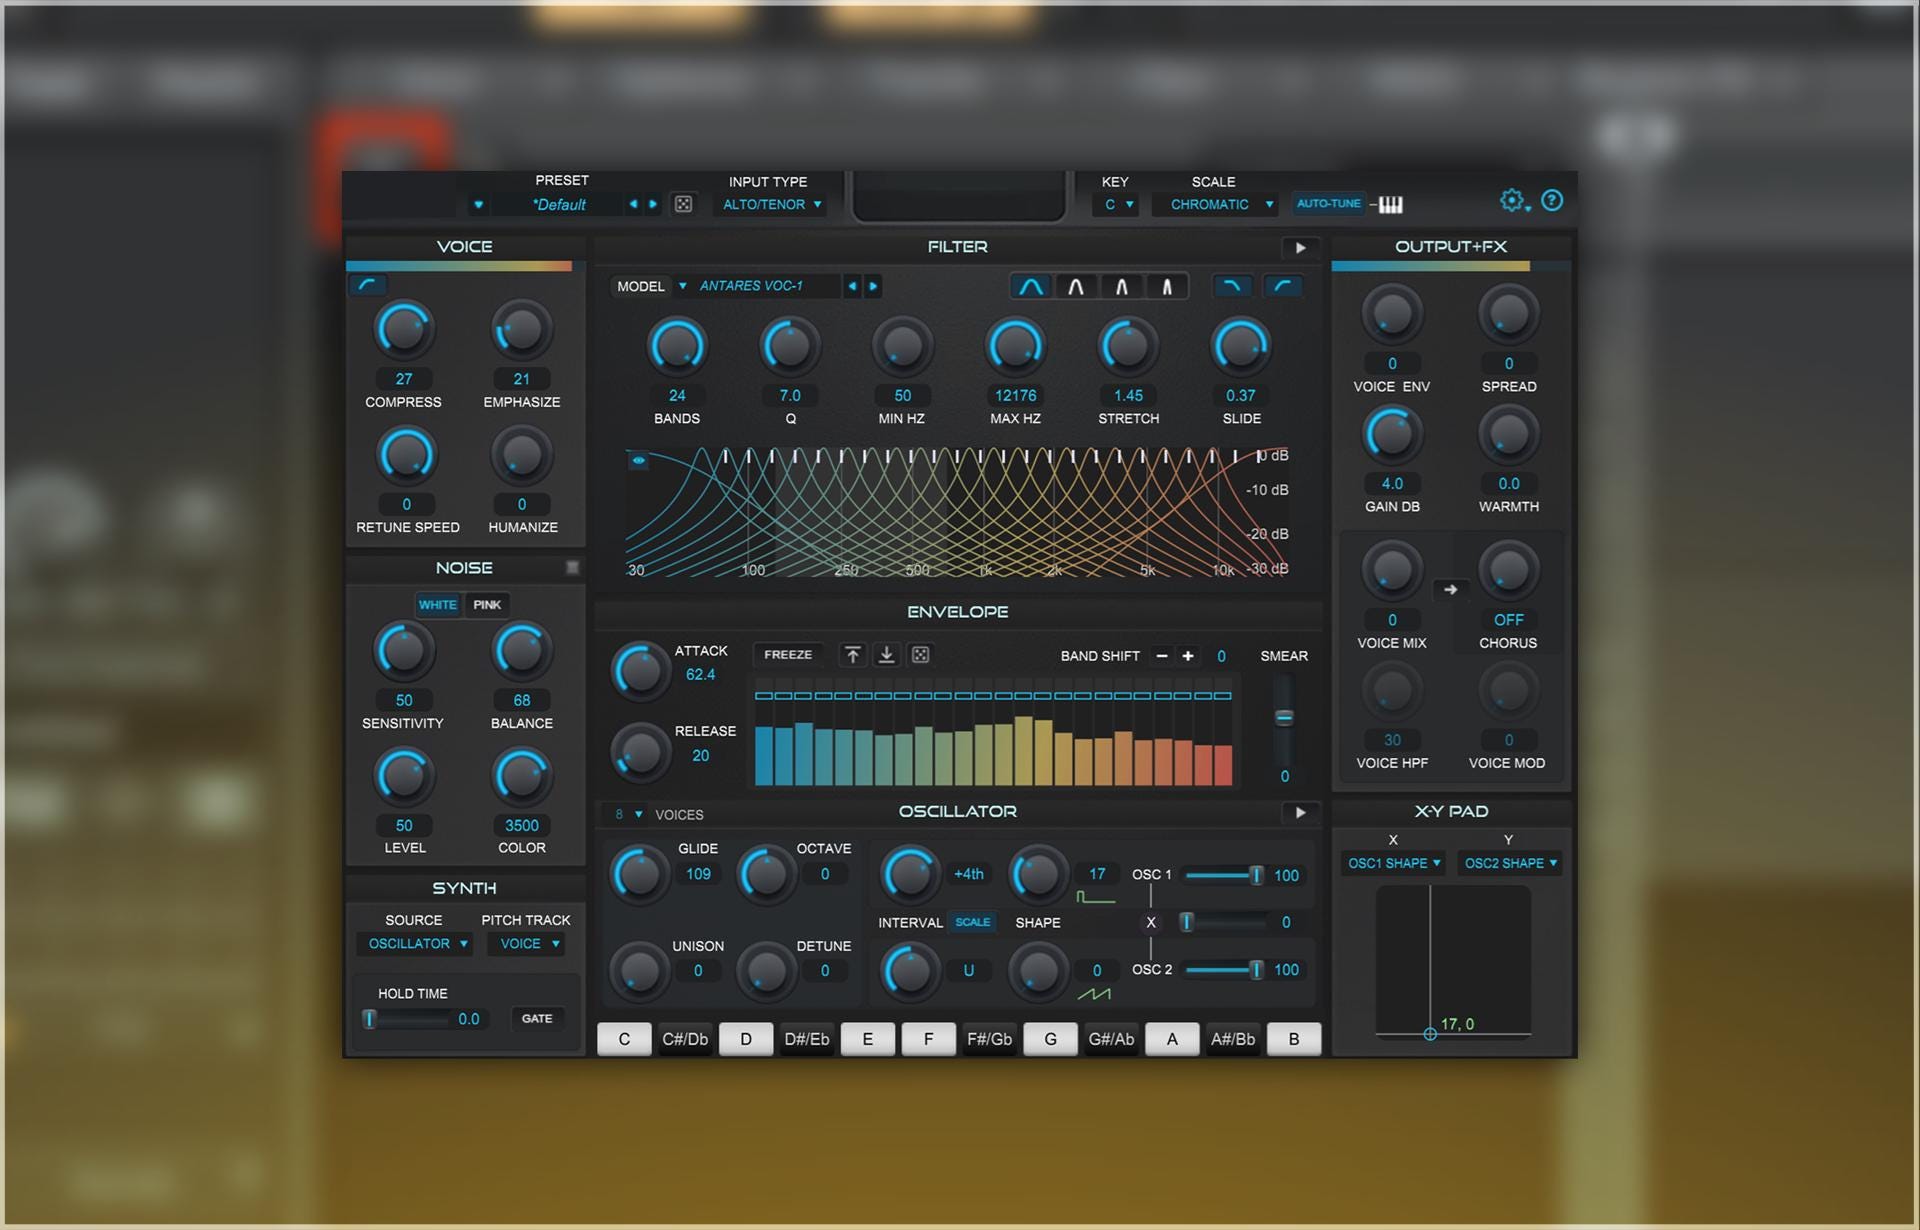Click the OSC 2 sawtooth waveform icon
The image size is (1920, 1230).
[1094, 994]
